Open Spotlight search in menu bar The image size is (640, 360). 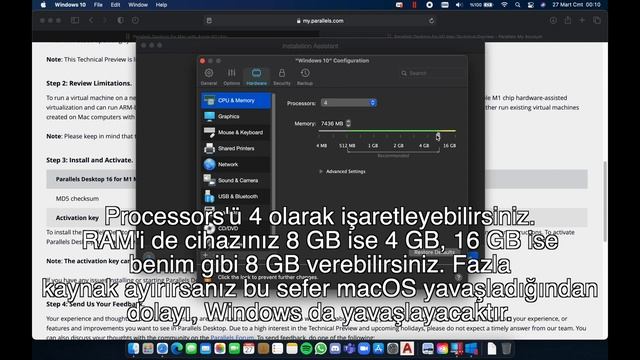click(518, 5)
